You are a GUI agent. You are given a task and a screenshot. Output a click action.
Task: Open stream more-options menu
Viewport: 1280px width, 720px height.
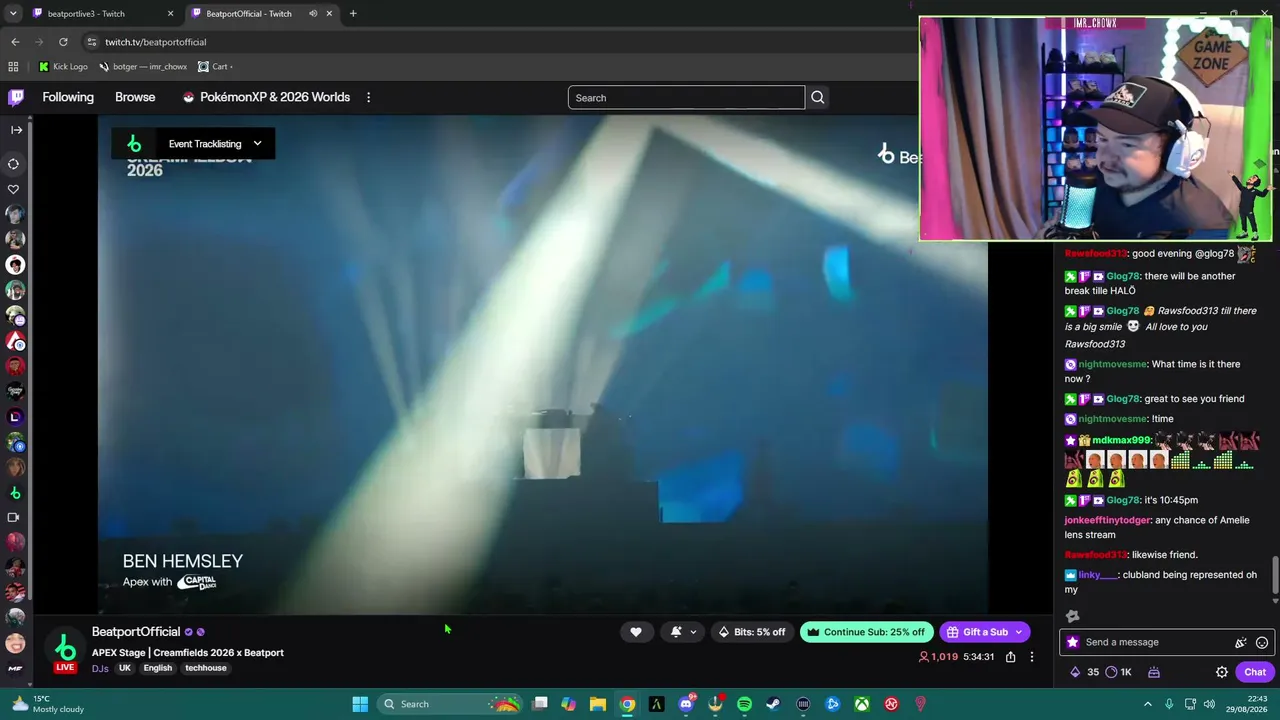pyautogui.click(x=1032, y=657)
